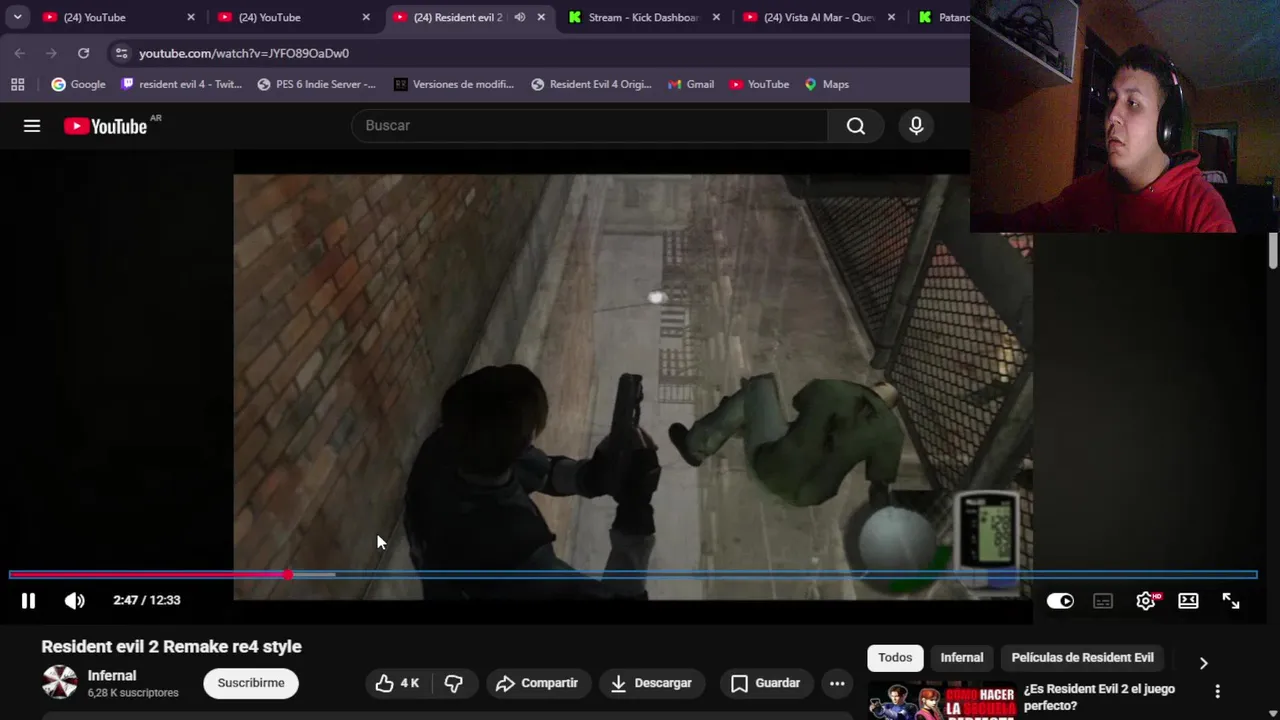
Task: Like the video (4 K)
Action: (398, 683)
